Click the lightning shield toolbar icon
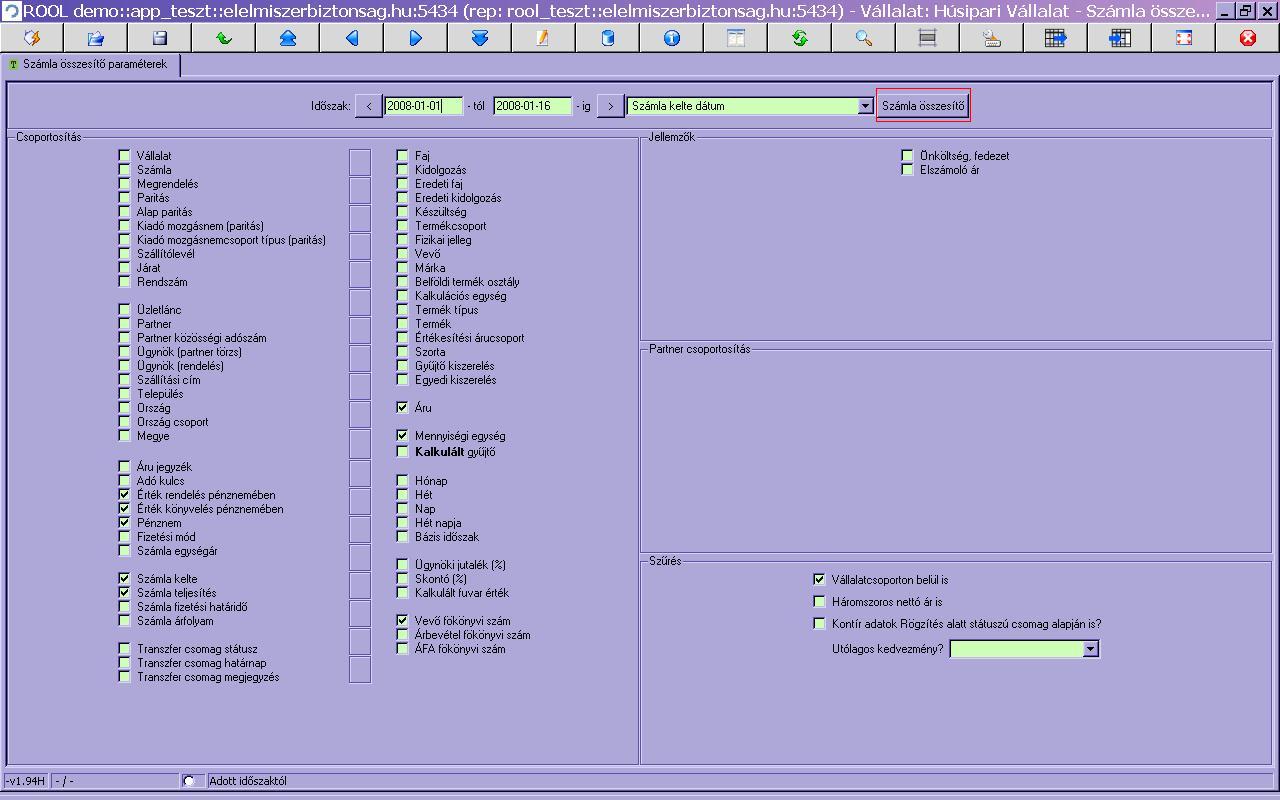This screenshot has width=1280, height=800. tap(32, 38)
